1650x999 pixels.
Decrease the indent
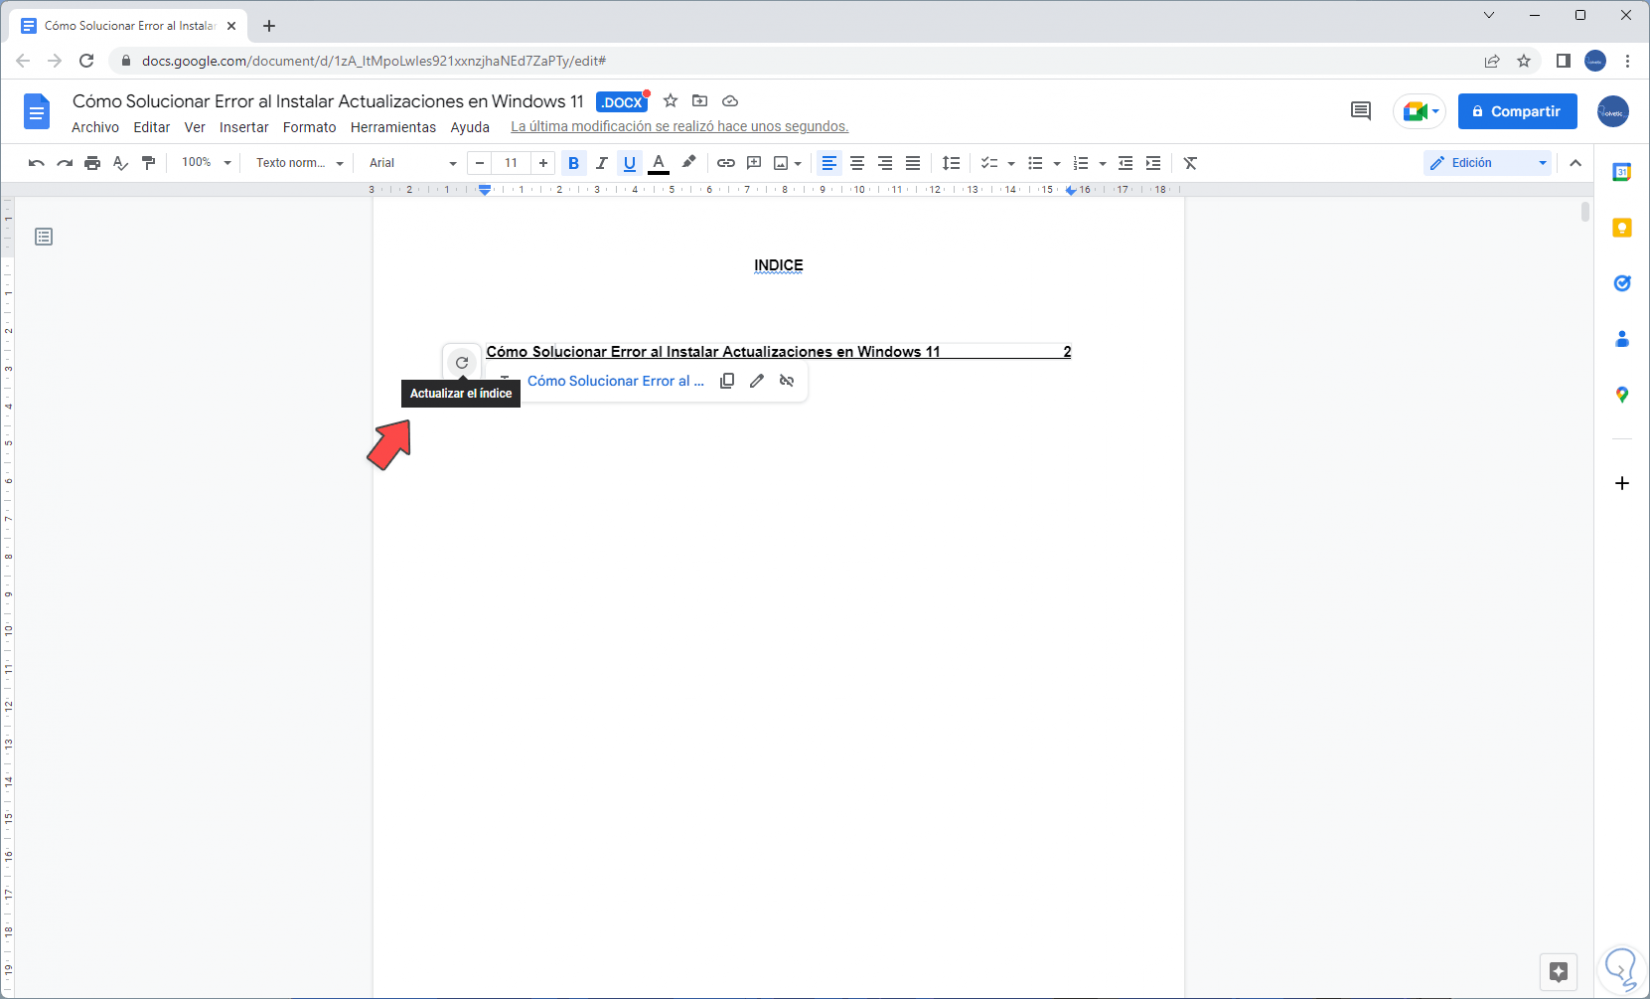coord(1125,163)
